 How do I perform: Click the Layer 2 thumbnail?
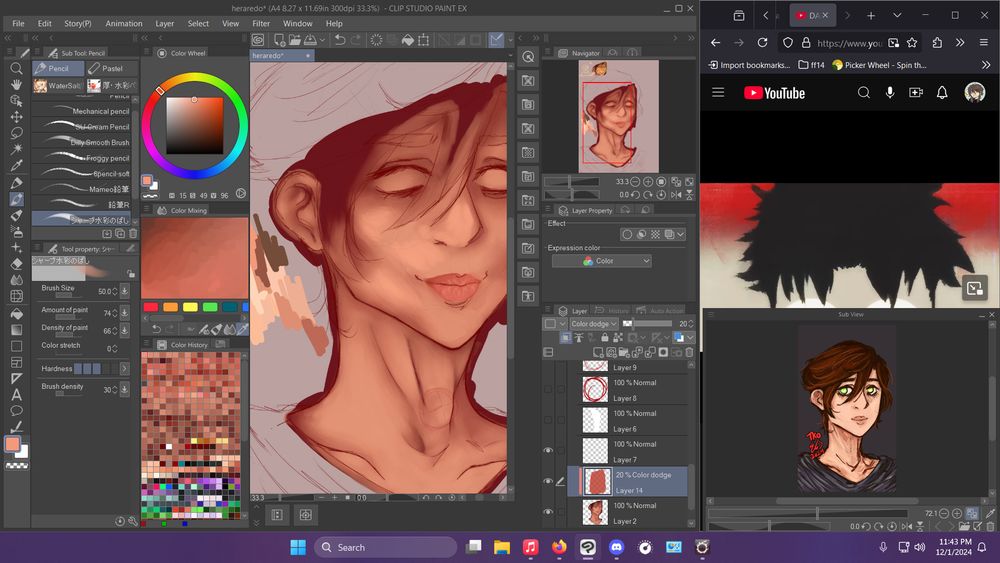click(595, 513)
